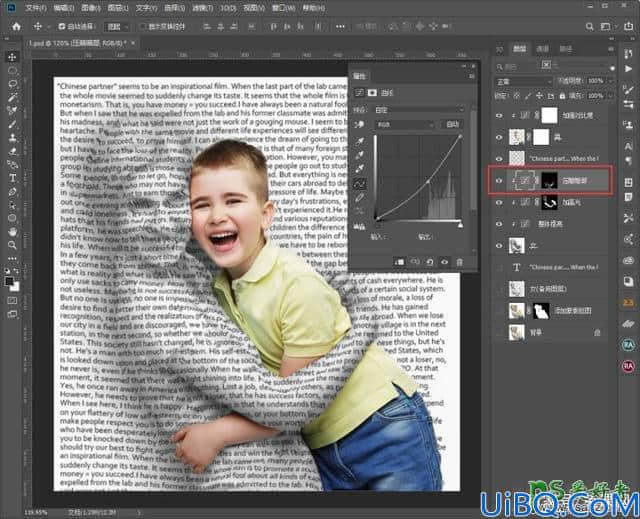Viewport: 640px width, 519px height.
Task: Enable the show transform controls checkbox
Action: pyautogui.click(x=143, y=27)
